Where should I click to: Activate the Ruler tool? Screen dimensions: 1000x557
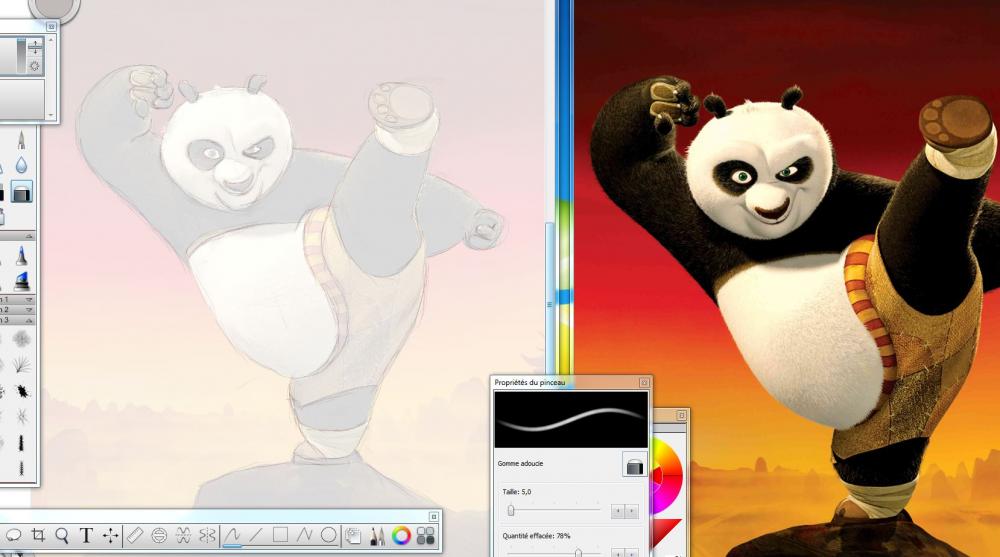(x=135, y=535)
